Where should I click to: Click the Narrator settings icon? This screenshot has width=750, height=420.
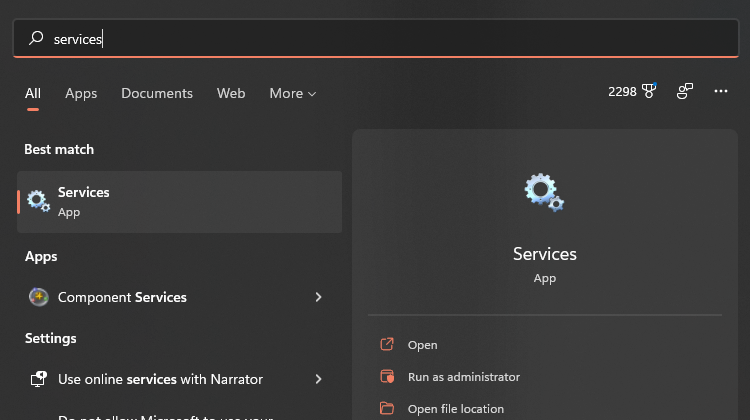38,379
